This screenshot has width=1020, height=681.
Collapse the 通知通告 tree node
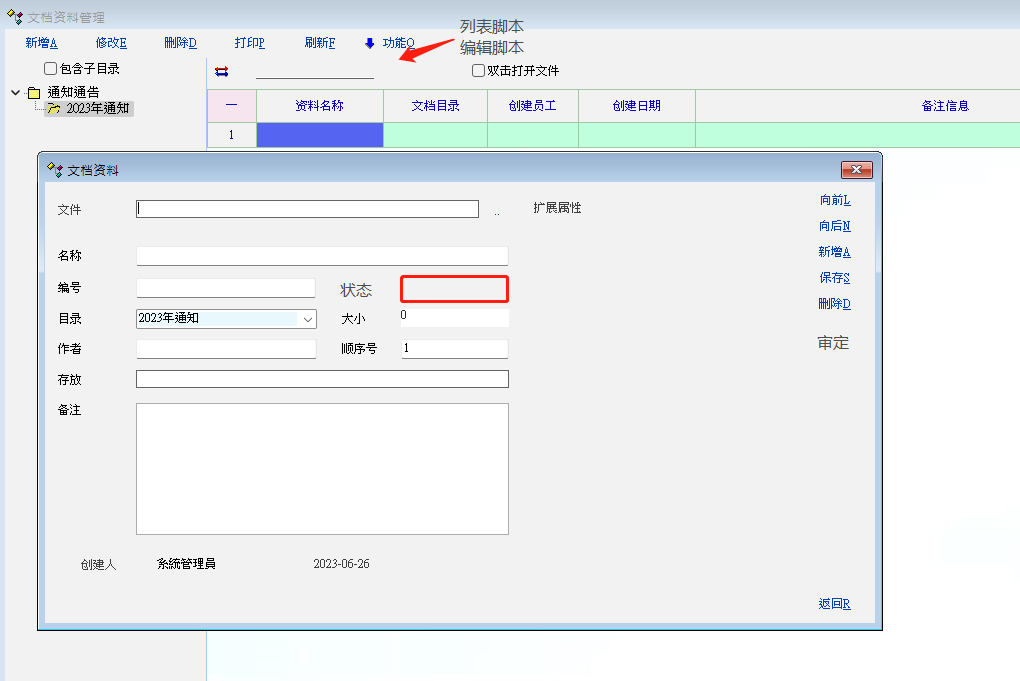click(16, 93)
